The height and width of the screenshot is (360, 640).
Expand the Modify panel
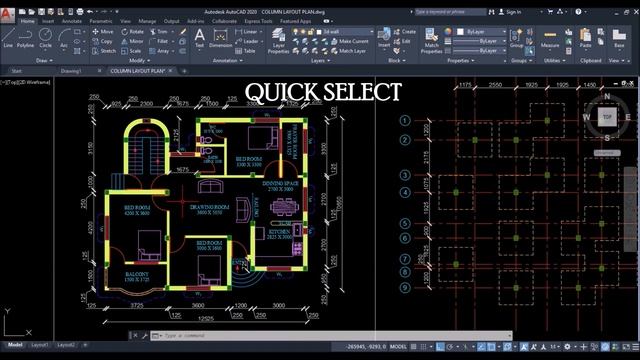tap(140, 60)
